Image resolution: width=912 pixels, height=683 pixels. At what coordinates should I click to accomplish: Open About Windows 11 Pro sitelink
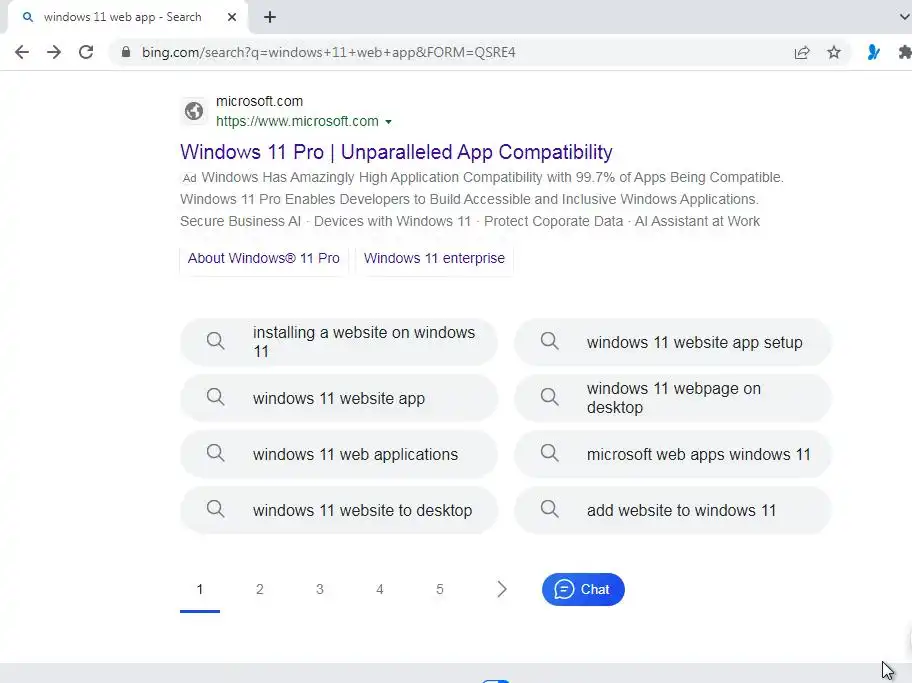pos(263,258)
